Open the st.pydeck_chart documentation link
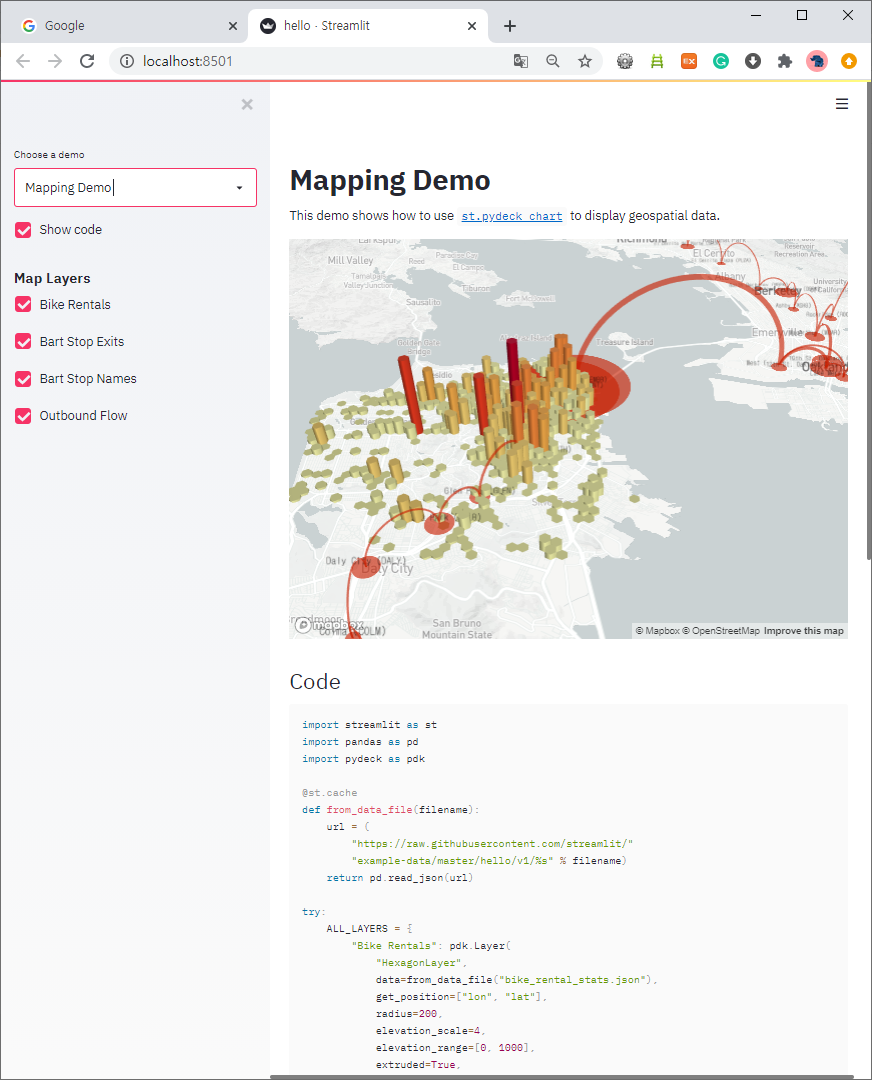The image size is (872, 1080). pos(512,216)
